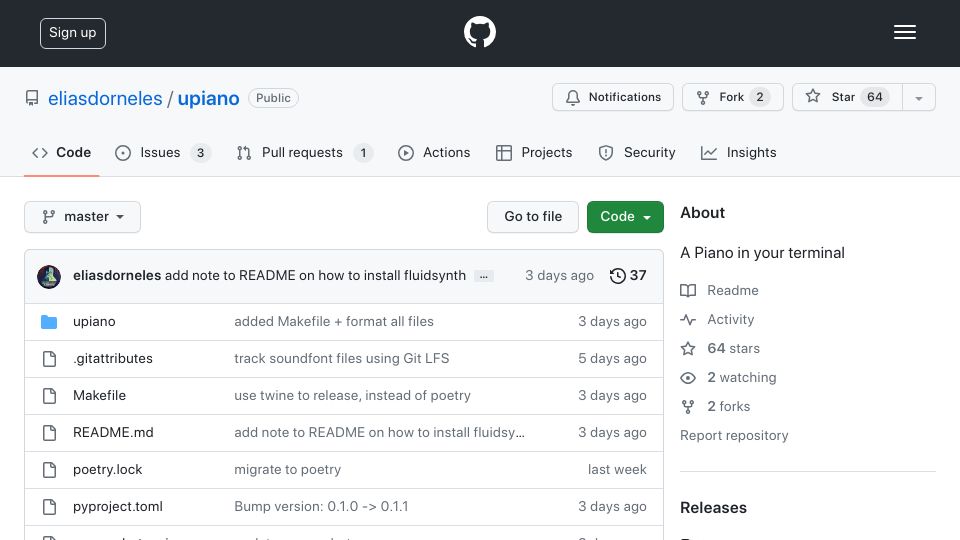This screenshot has width=960, height=540.
Task: Open the master branch selector dropdown
Action: 83,217
